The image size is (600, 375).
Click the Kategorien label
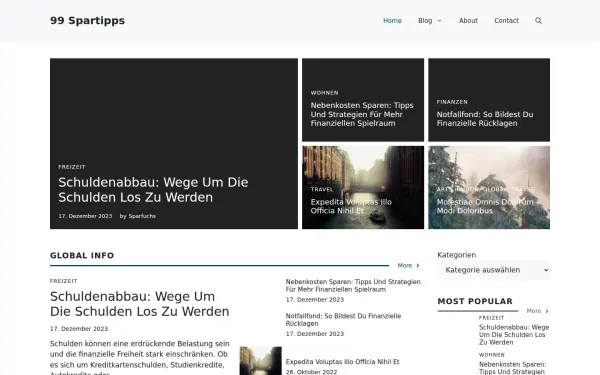(457, 255)
